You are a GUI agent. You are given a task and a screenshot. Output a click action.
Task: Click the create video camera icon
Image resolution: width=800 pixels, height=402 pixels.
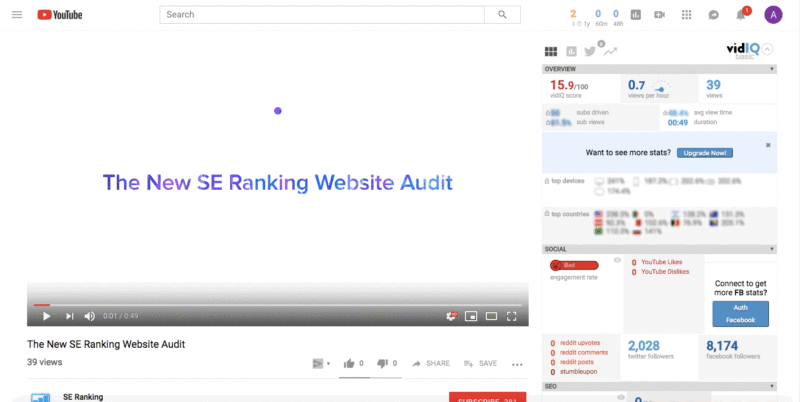coord(660,15)
